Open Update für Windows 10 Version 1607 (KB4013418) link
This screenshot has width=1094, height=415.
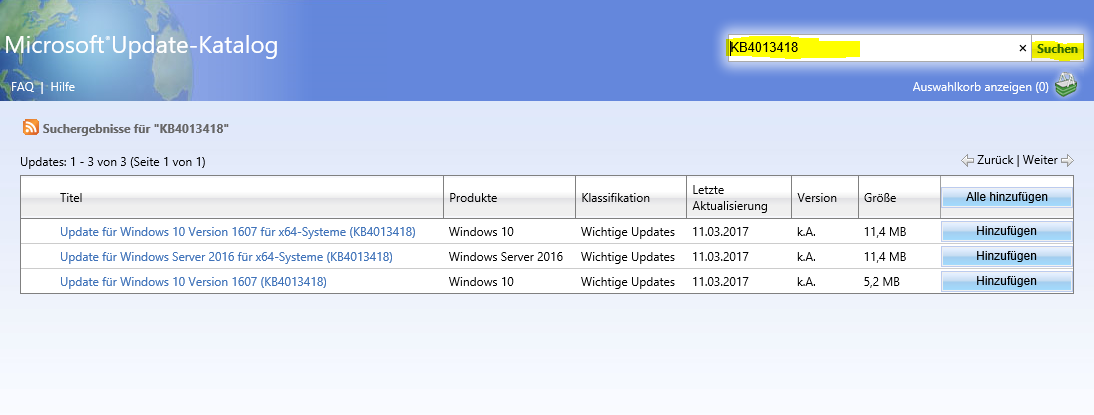pos(193,282)
